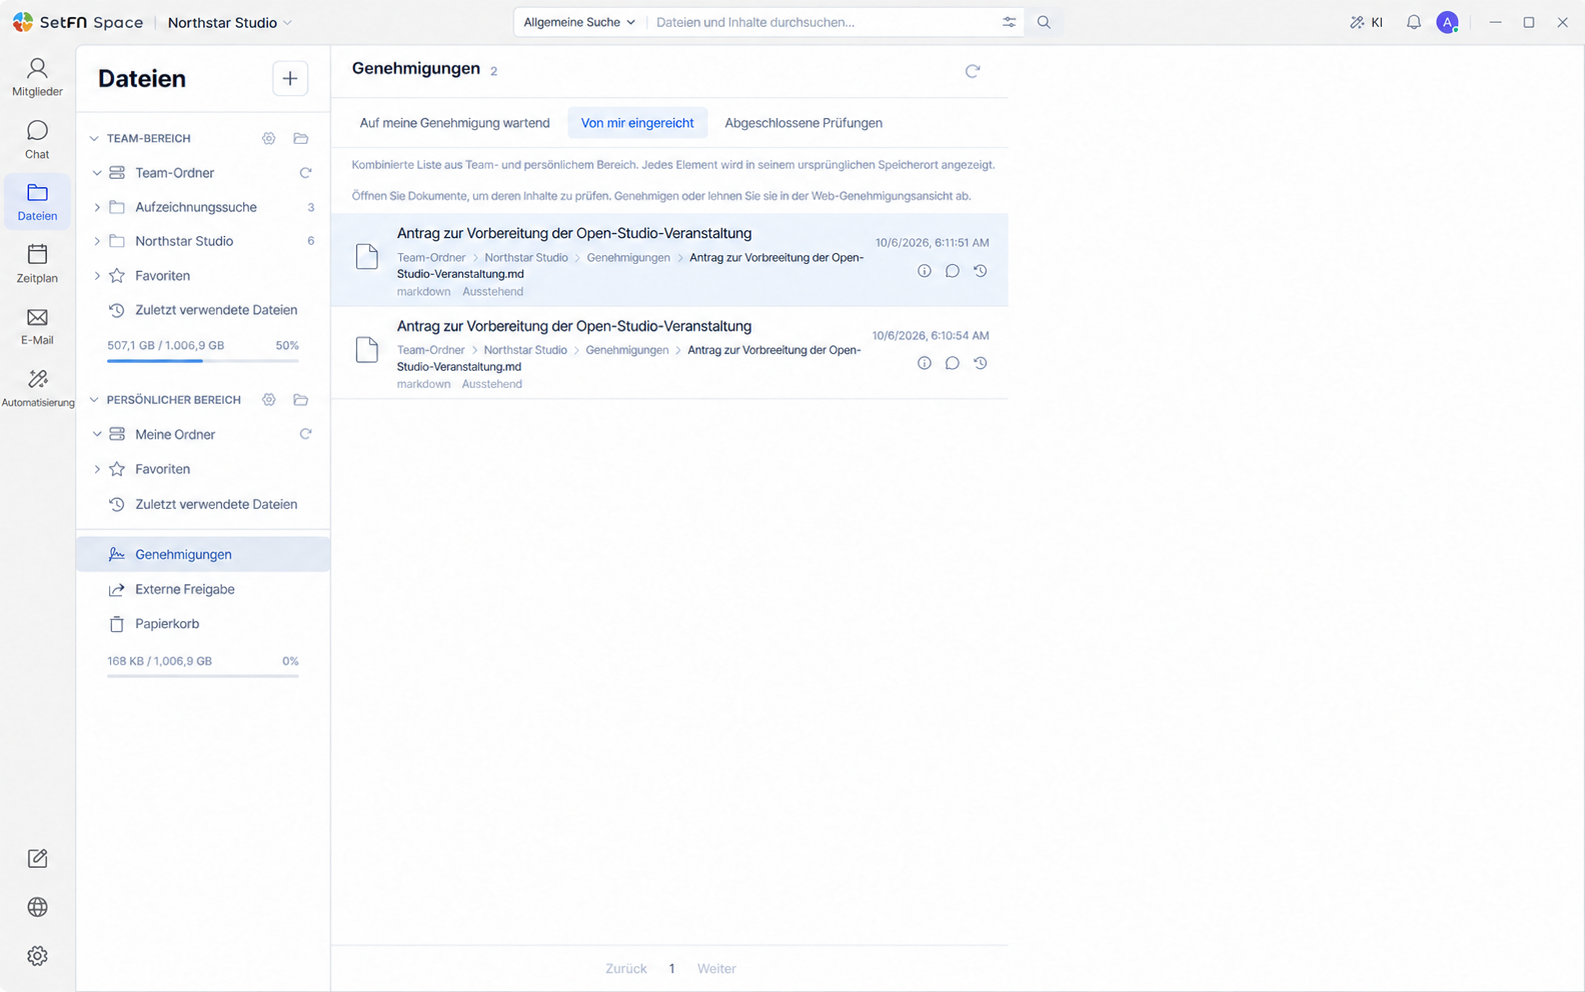Screen dimensions: 1585x992
Task: Open the Chat section
Action: point(37,140)
